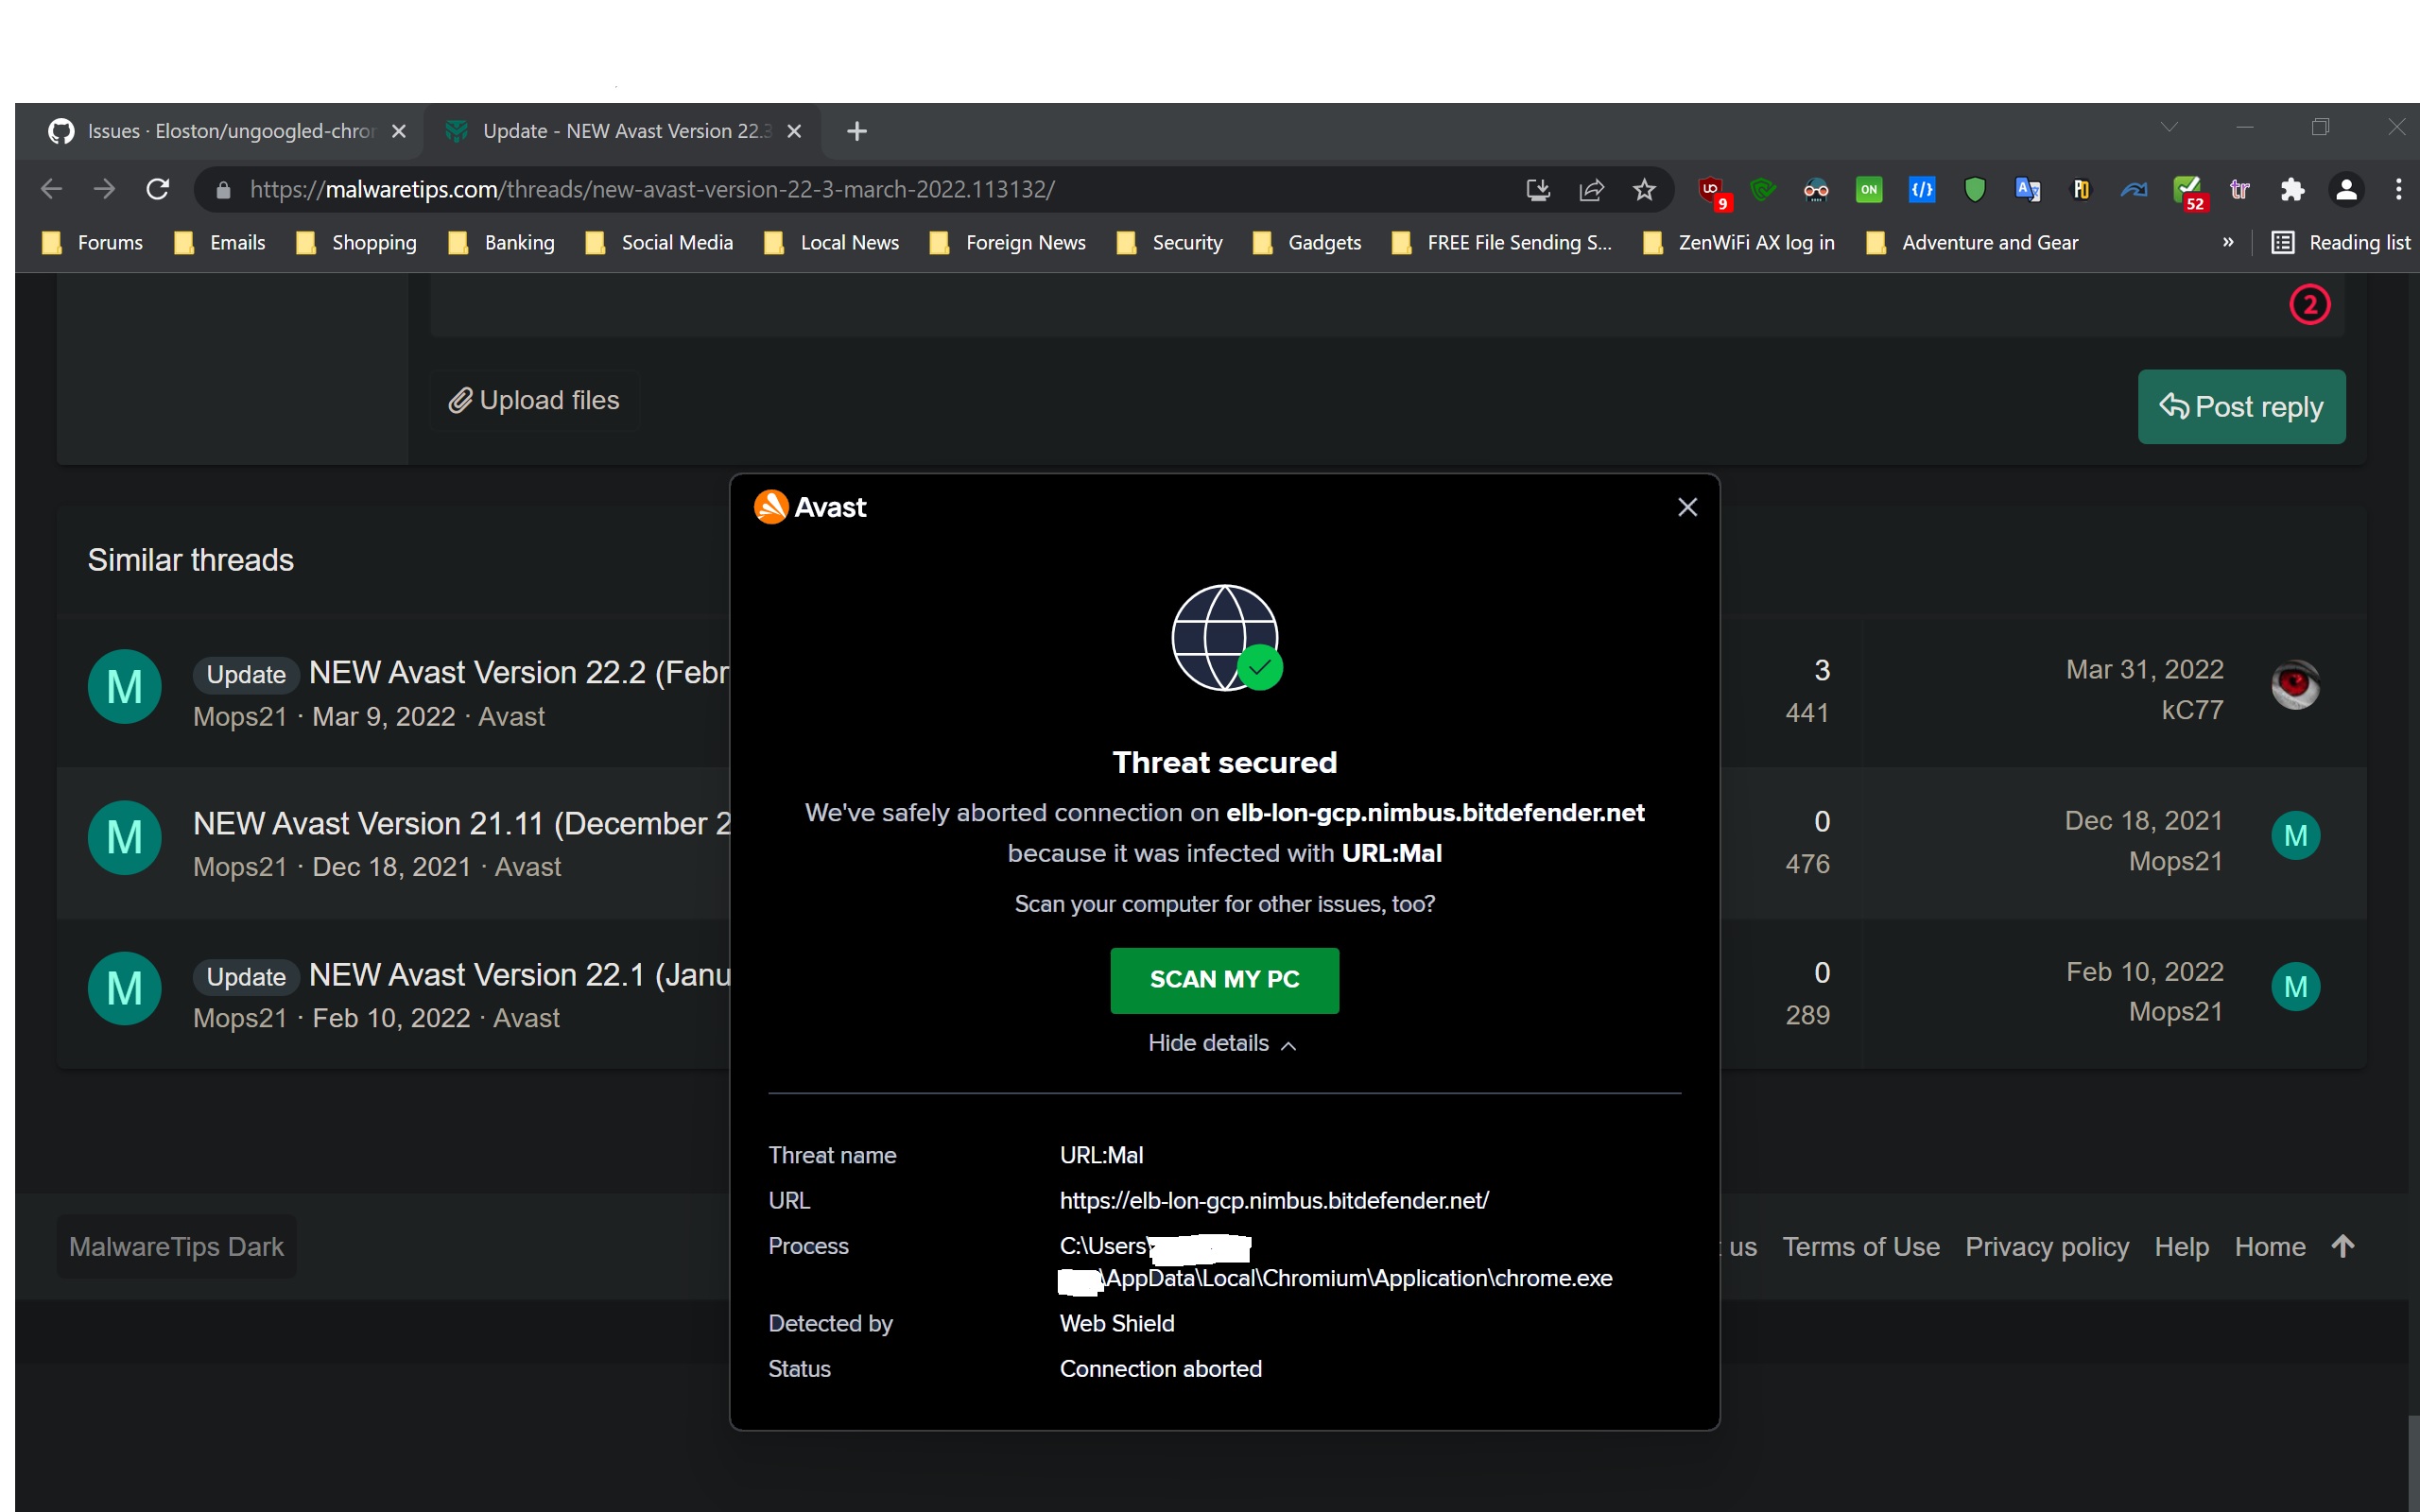Close the Avast threat popup
2420x1512 pixels.
[x=1687, y=507]
